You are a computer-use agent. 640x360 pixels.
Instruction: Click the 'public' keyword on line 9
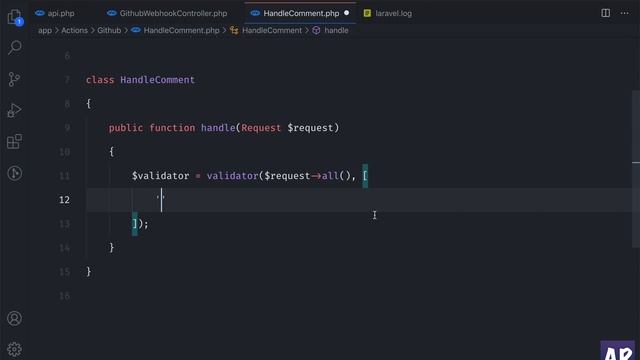point(126,128)
